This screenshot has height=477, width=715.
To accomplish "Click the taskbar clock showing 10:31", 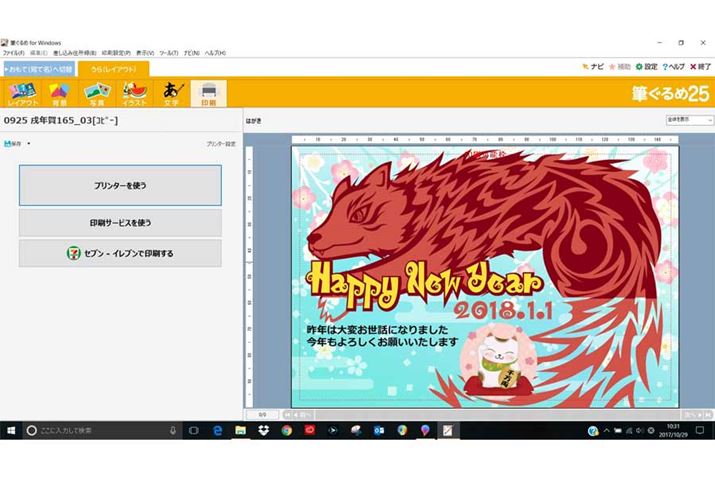I will [x=673, y=430].
